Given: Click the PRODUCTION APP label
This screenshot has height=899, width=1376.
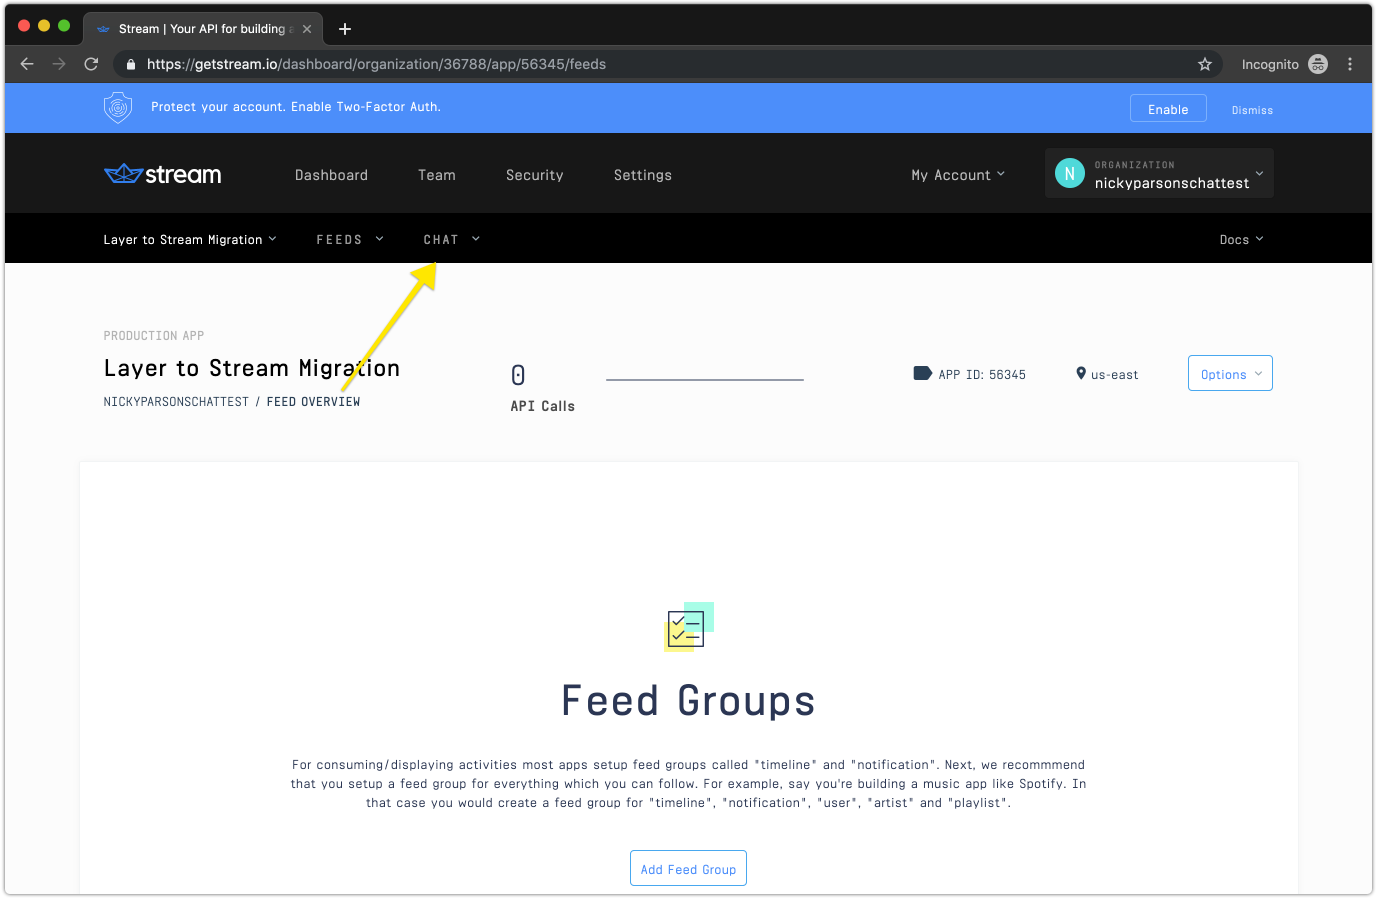Looking at the screenshot, I should click(154, 336).
